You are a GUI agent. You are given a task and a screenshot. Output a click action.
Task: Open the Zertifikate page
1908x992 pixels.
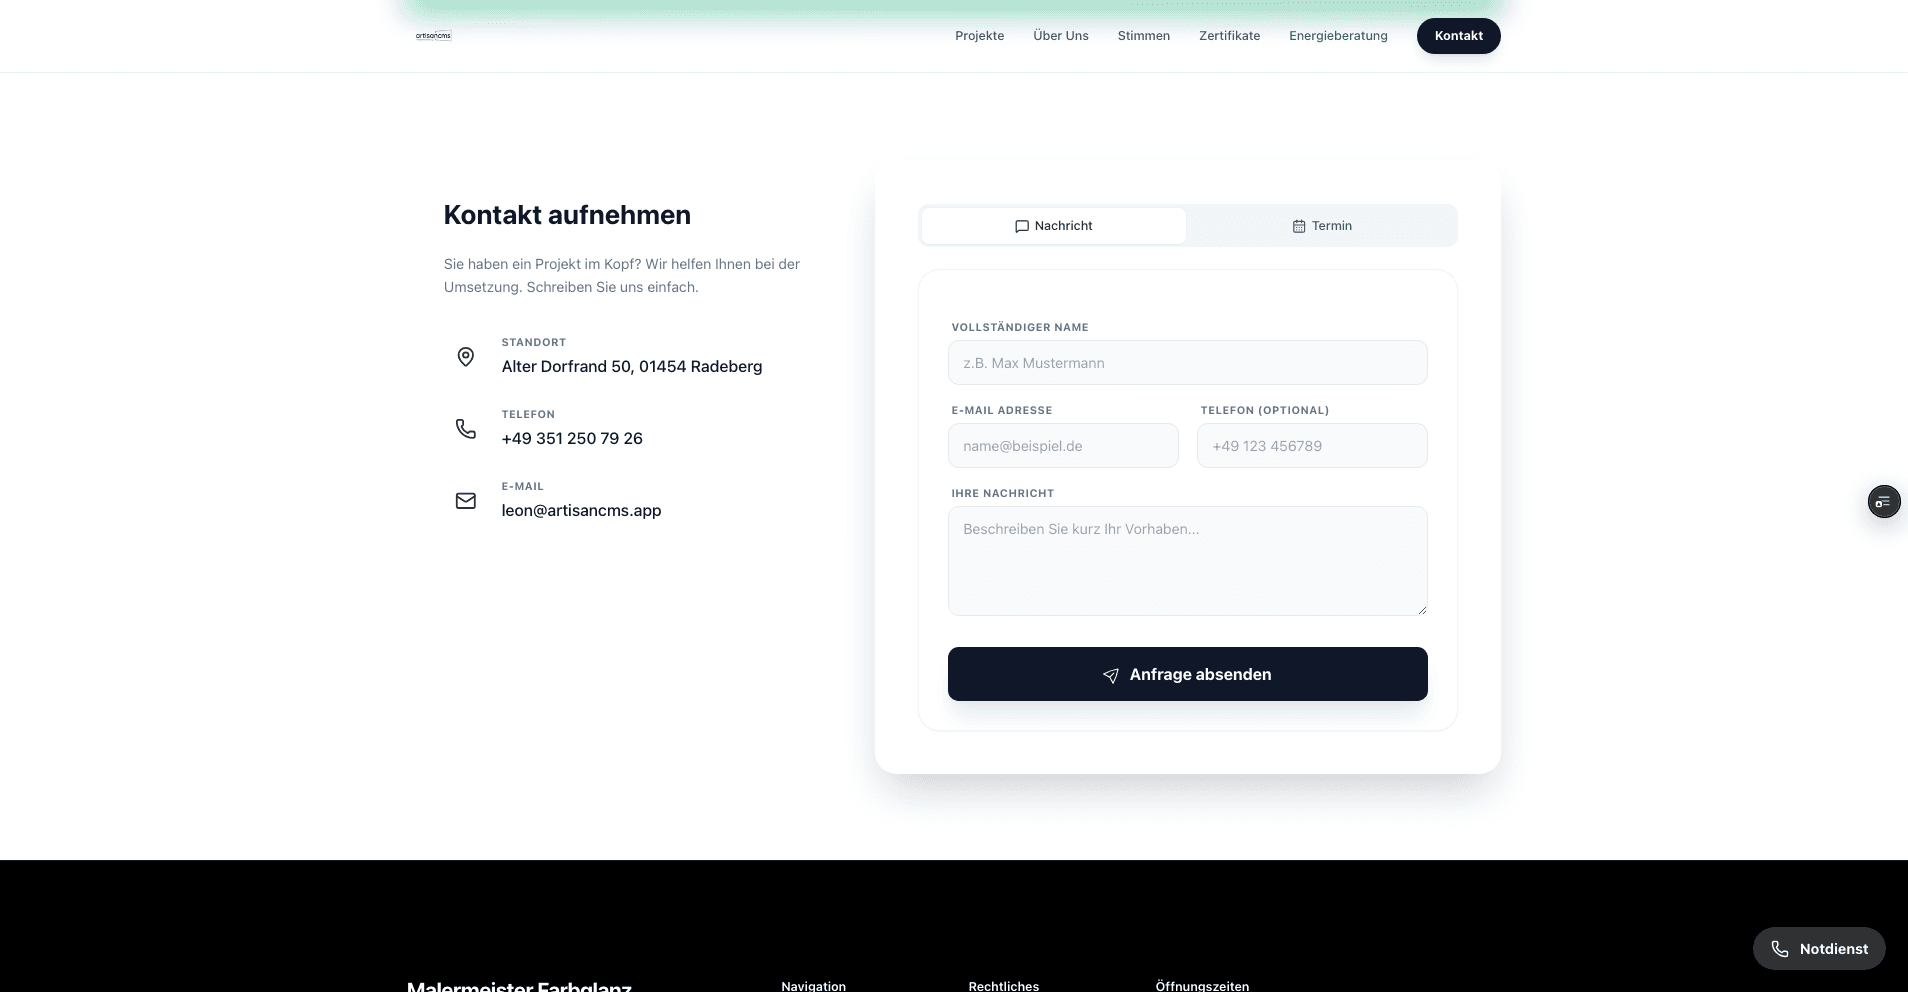[x=1229, y=36]
